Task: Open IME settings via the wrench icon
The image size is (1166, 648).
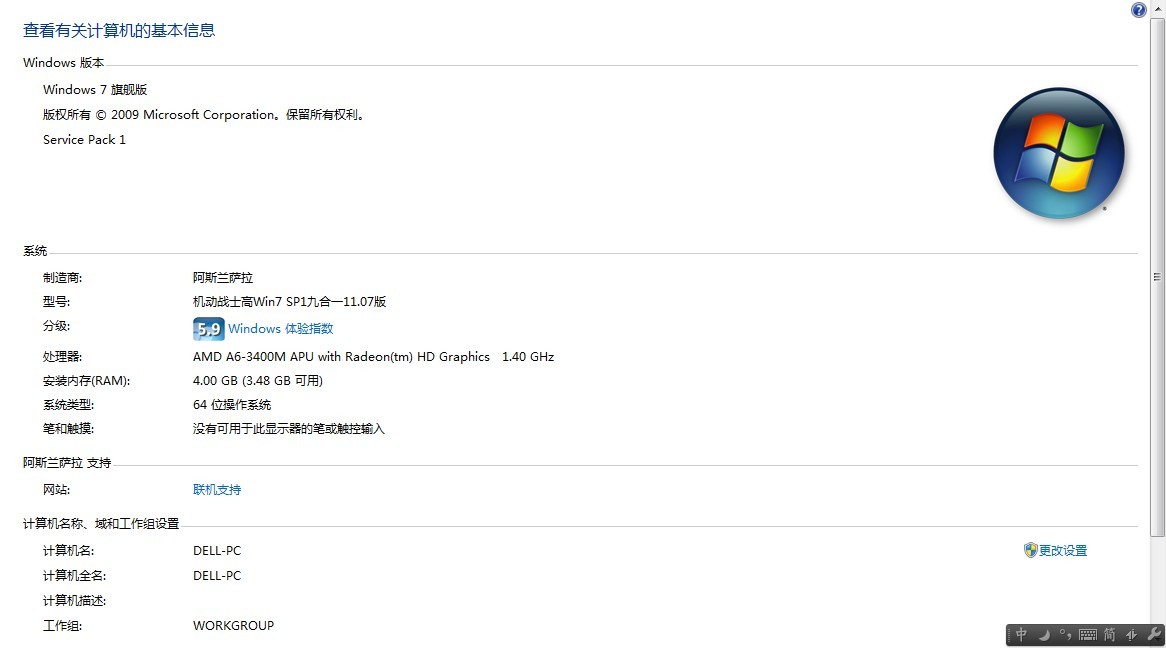Action: 1154,635
